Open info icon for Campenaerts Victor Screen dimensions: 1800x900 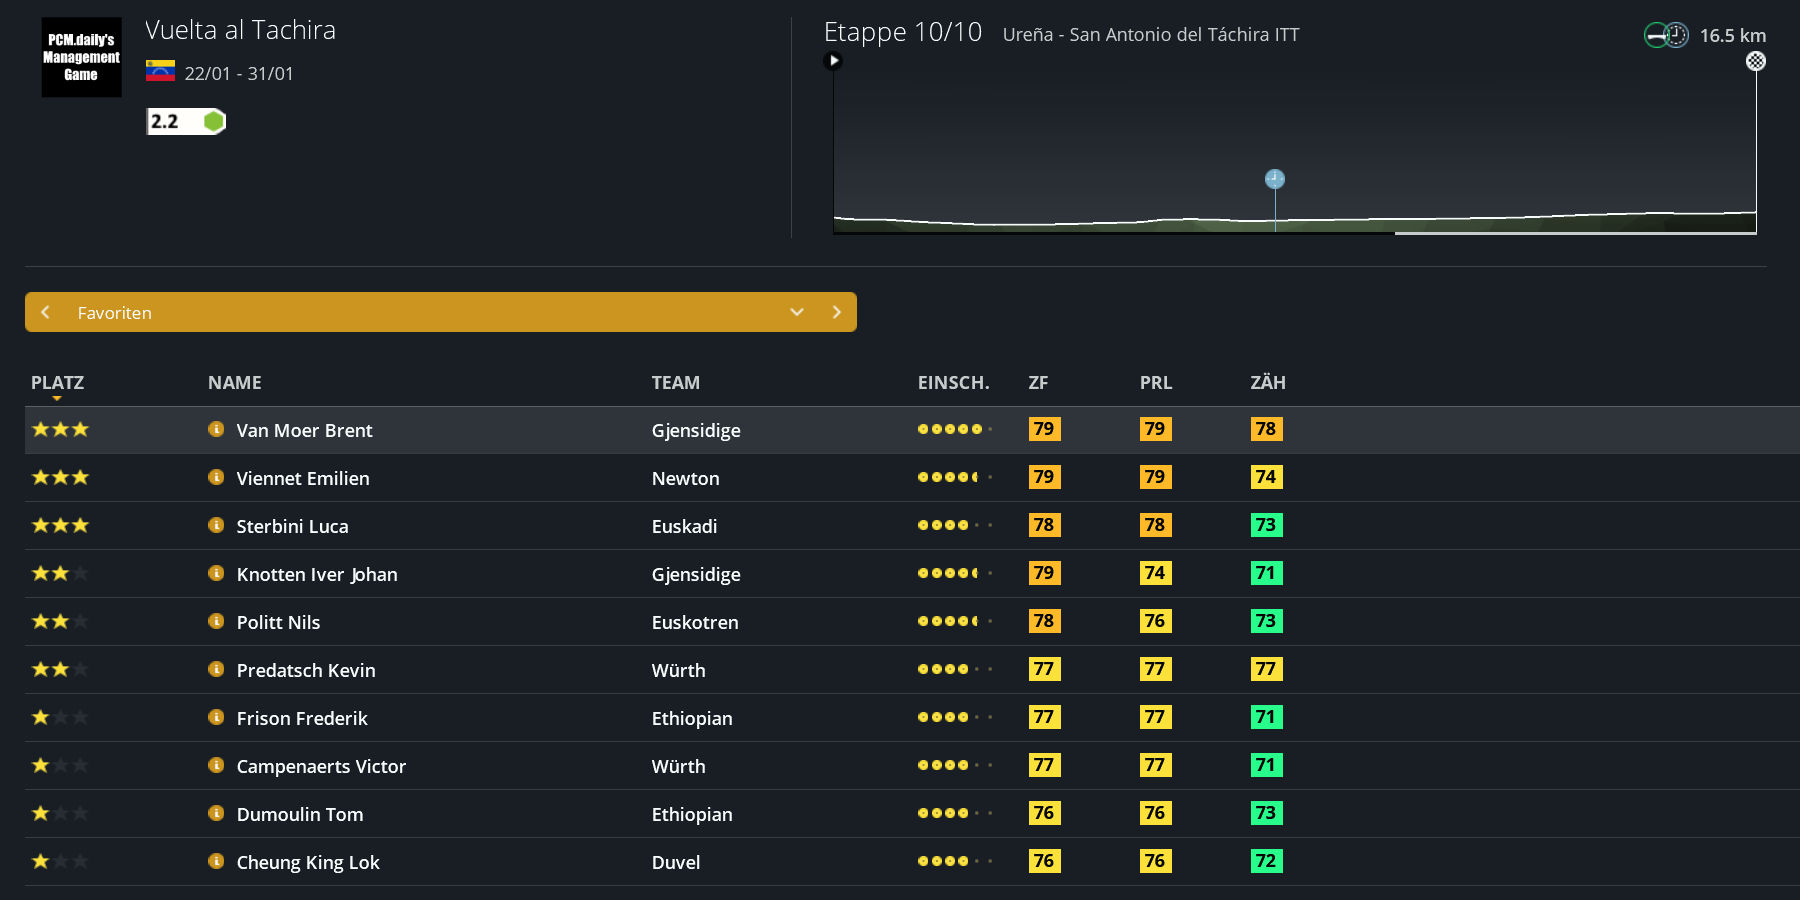tap(216, 765)
